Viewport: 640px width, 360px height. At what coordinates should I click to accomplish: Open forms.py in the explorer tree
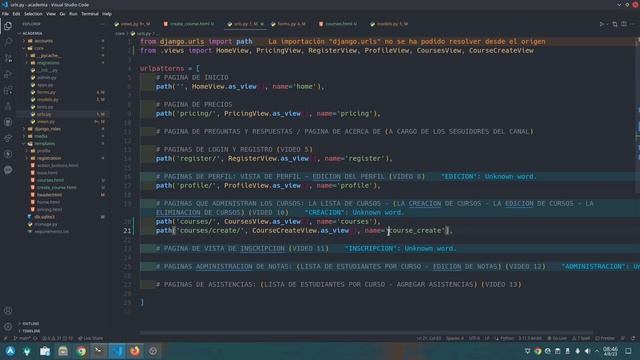tap(46, 92)
